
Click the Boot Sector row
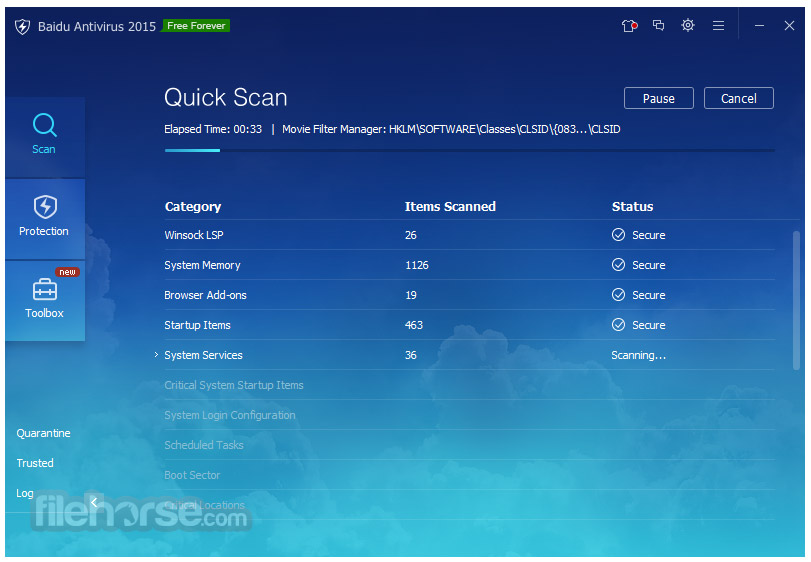pyautogui.click(x=470, y=475)
